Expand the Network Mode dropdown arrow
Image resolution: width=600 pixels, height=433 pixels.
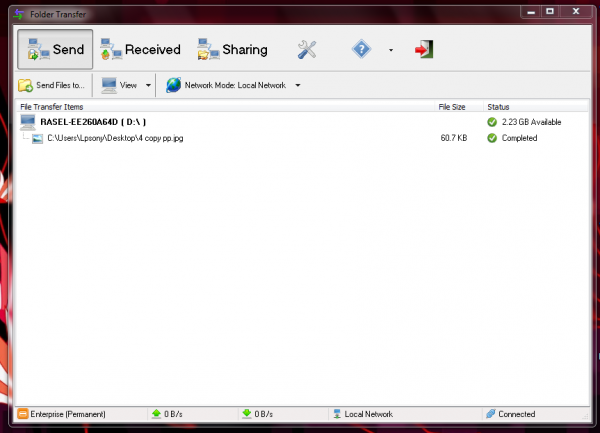[x=298, y=85]
